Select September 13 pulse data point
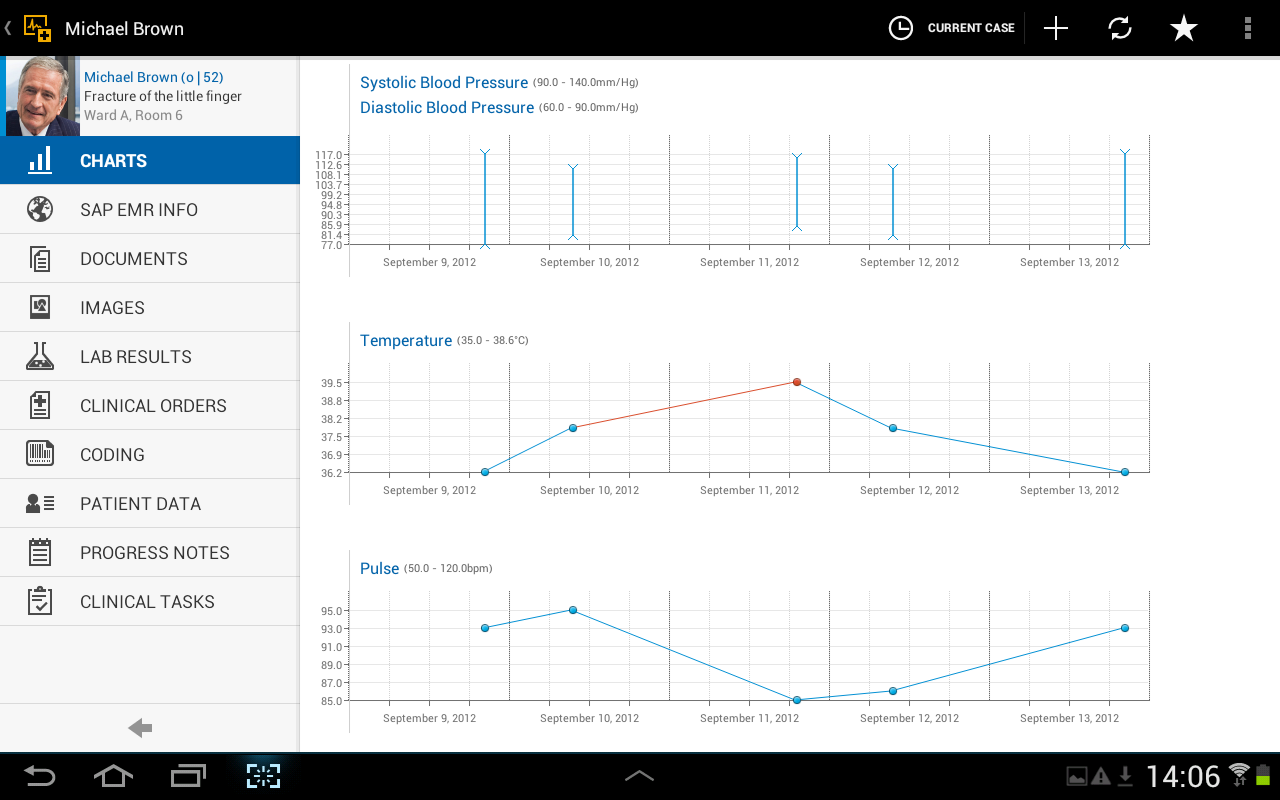 (x=1125, y=628)
